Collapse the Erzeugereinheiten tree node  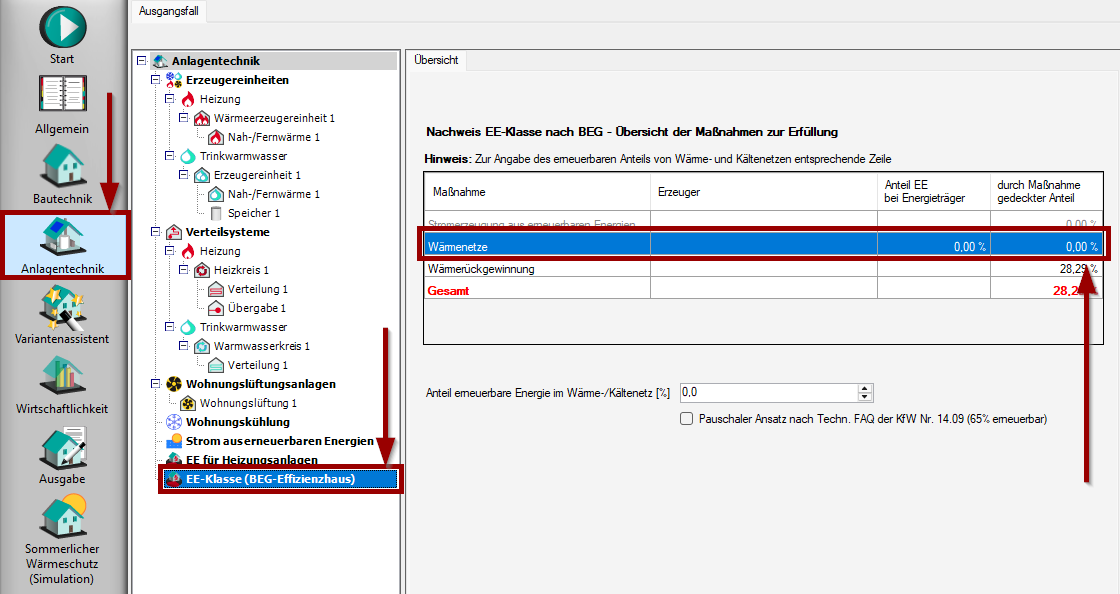155,80
